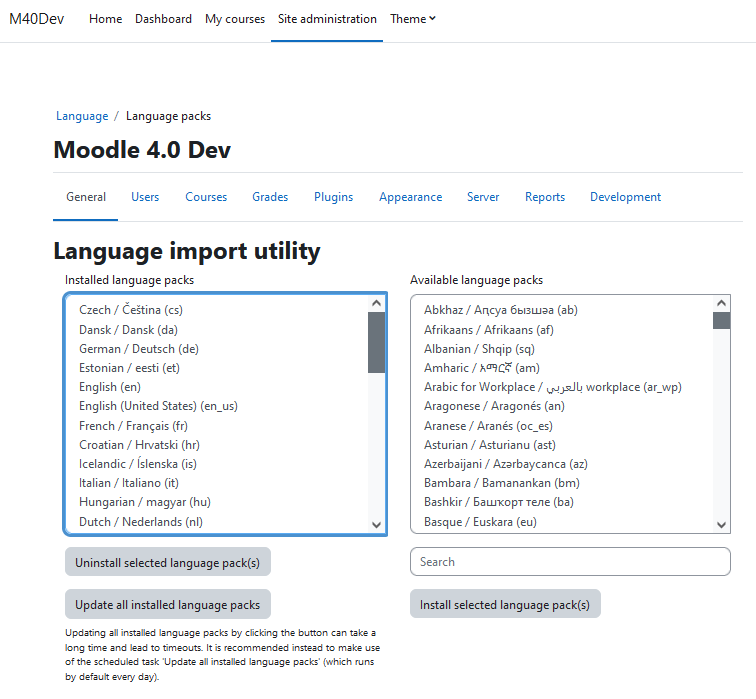Select German / Deutsch (de) installed pack
This screenshot has height=699, width=756.
click(217, 349)
